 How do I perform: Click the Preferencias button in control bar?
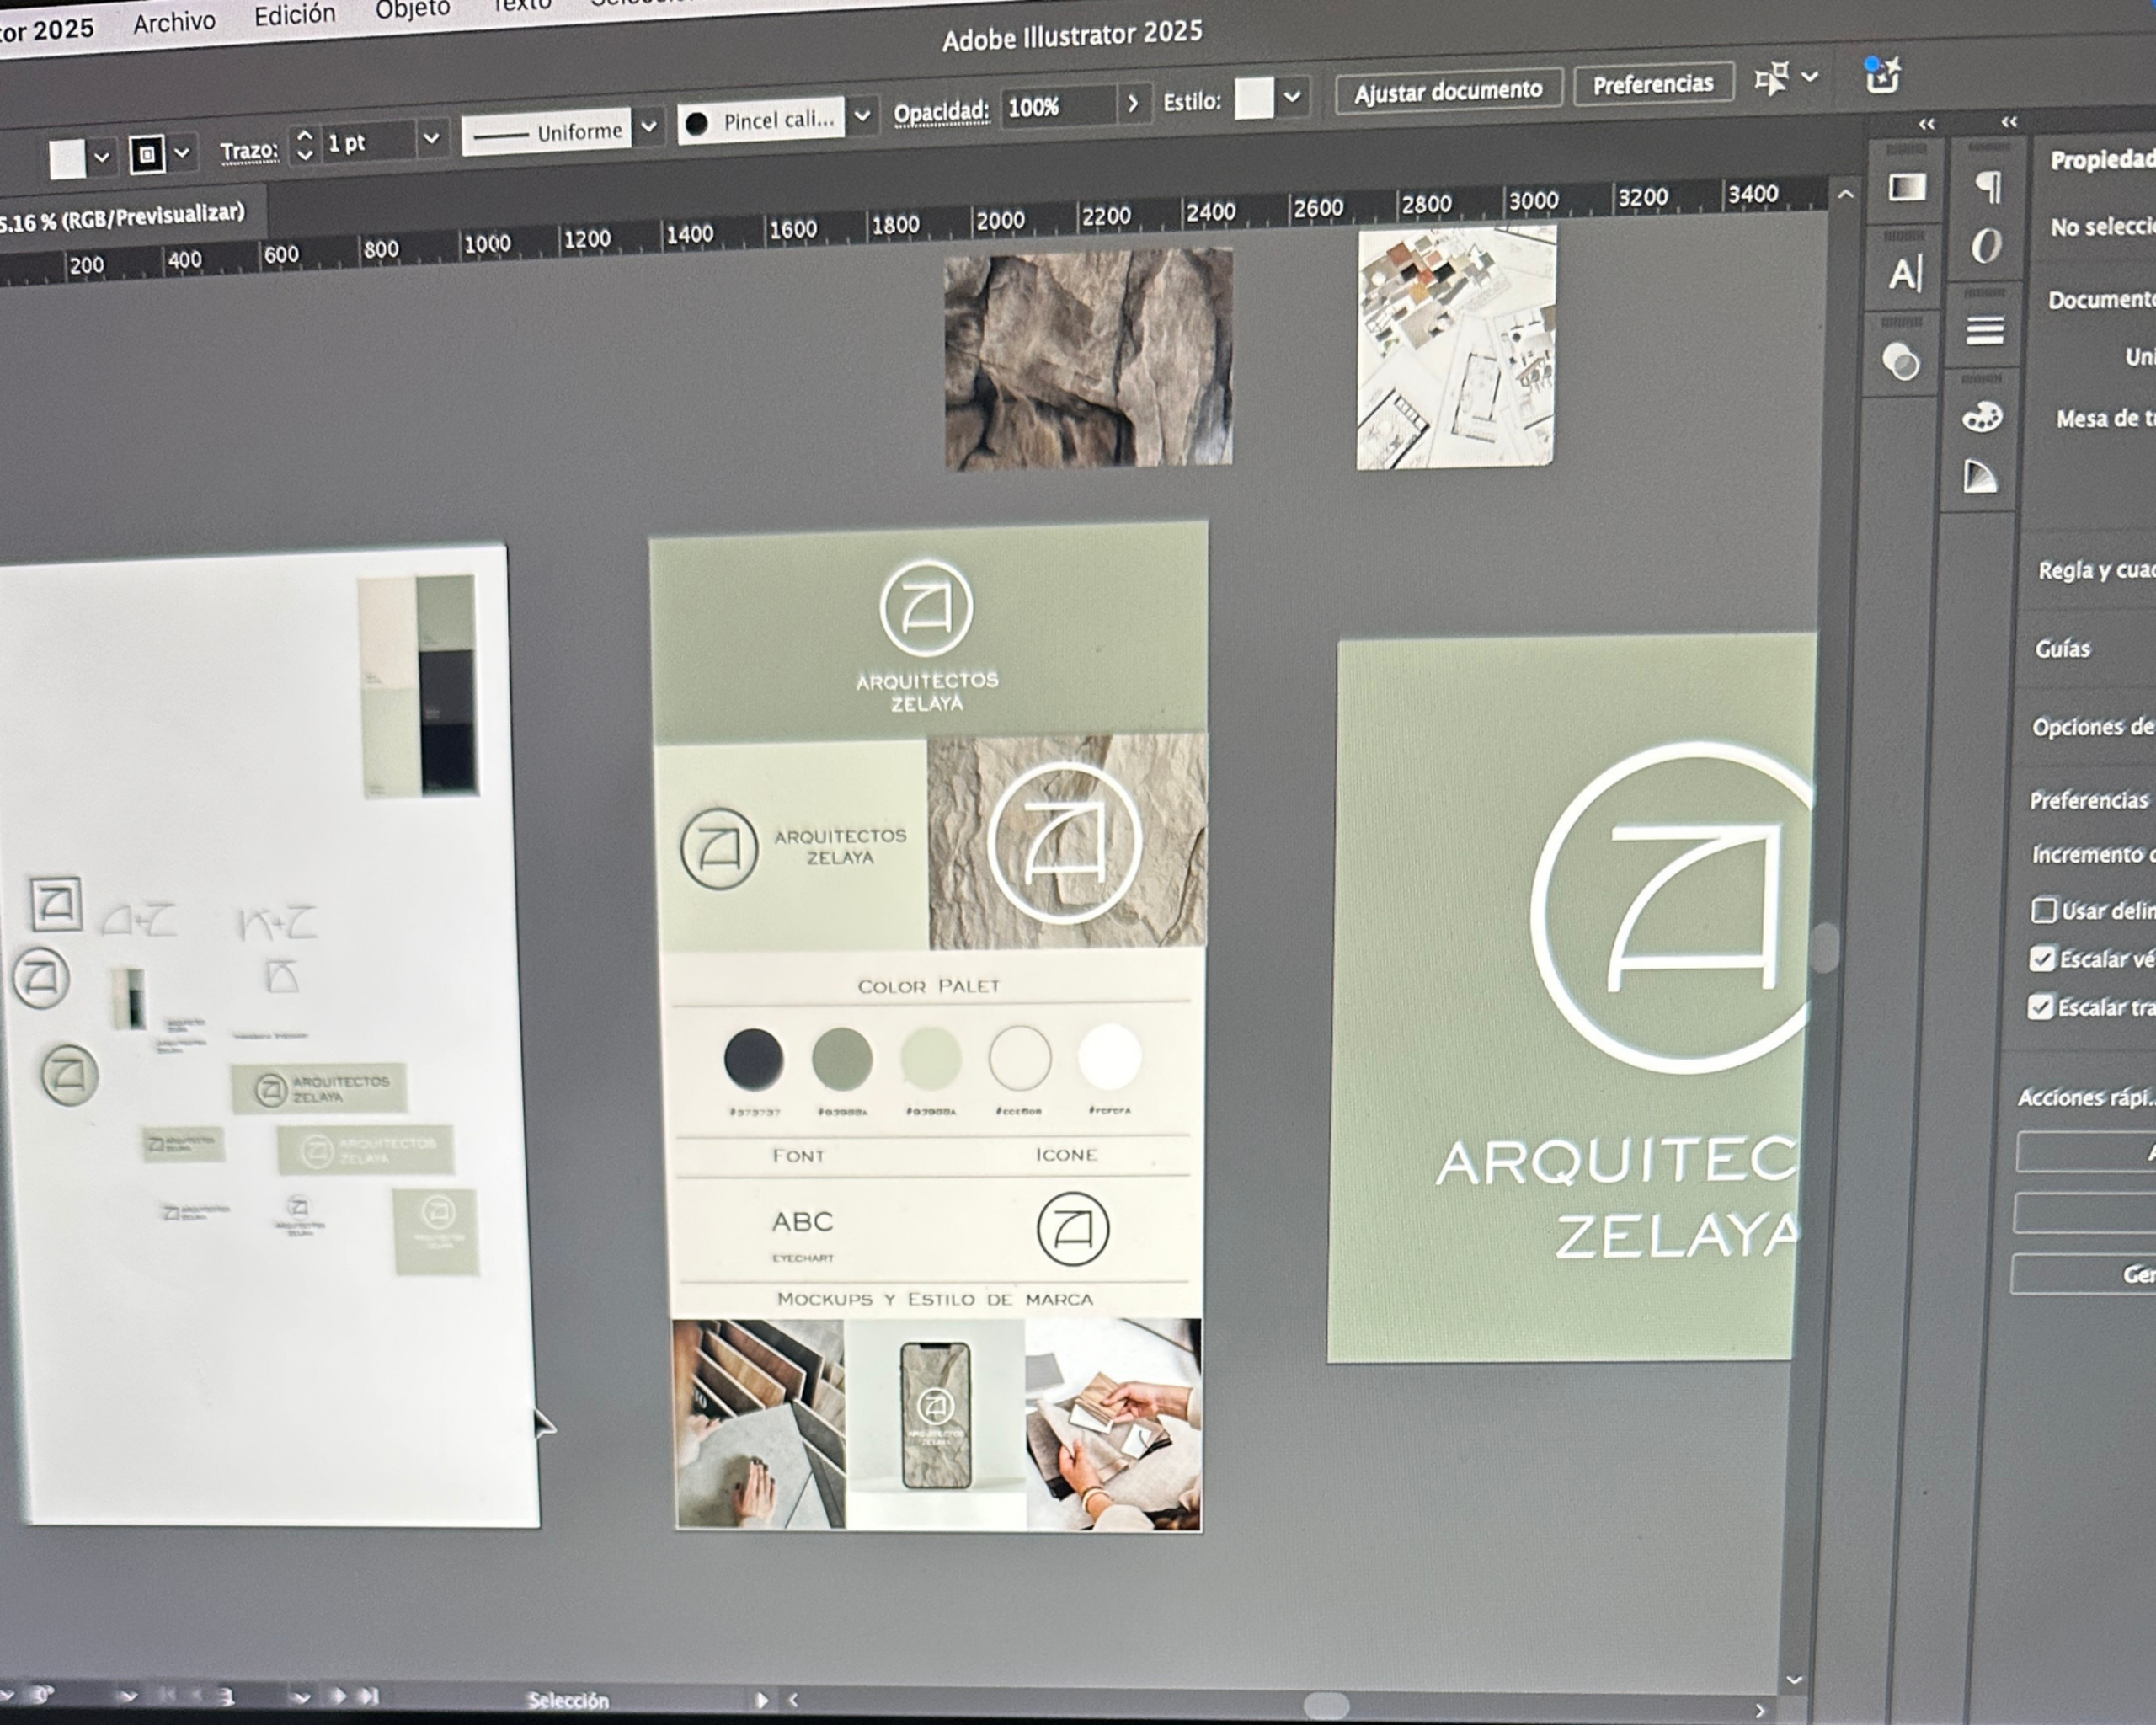click(x=1652, y=85)
